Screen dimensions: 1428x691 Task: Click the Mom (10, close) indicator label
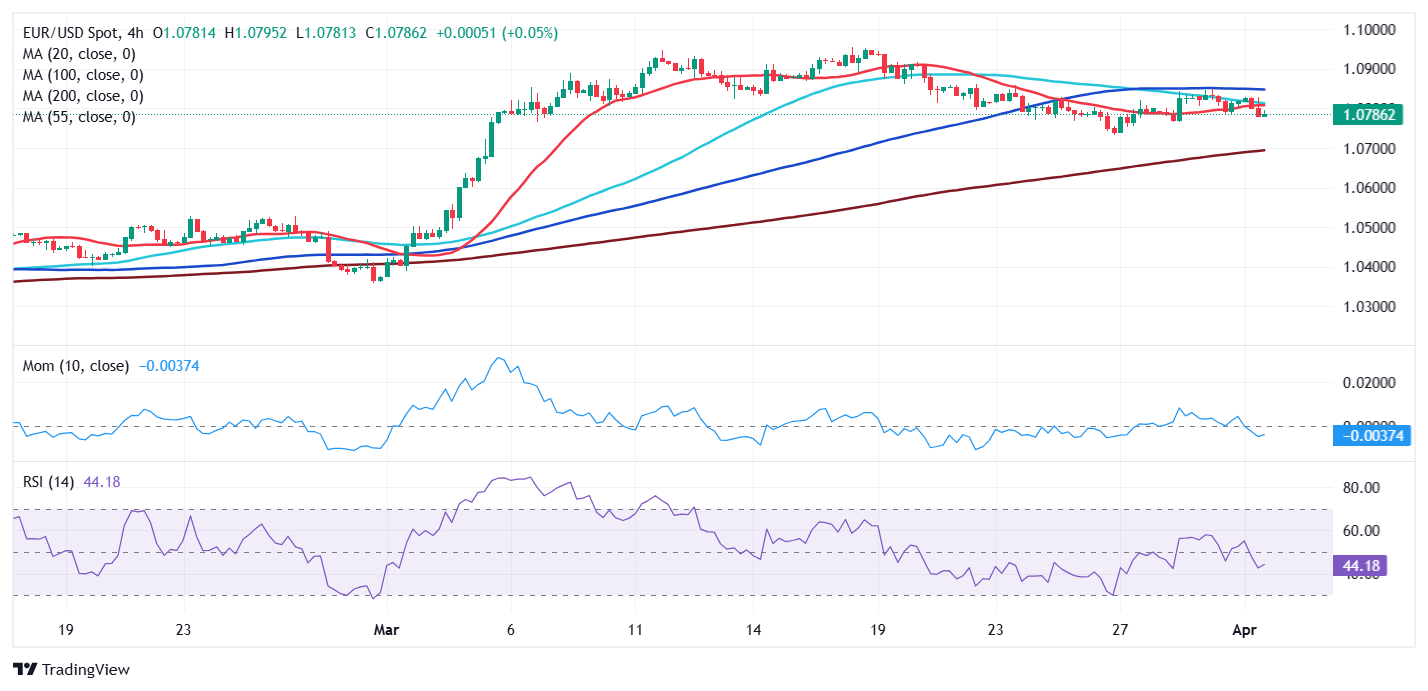pyautogui.click(x=76, y=366)
